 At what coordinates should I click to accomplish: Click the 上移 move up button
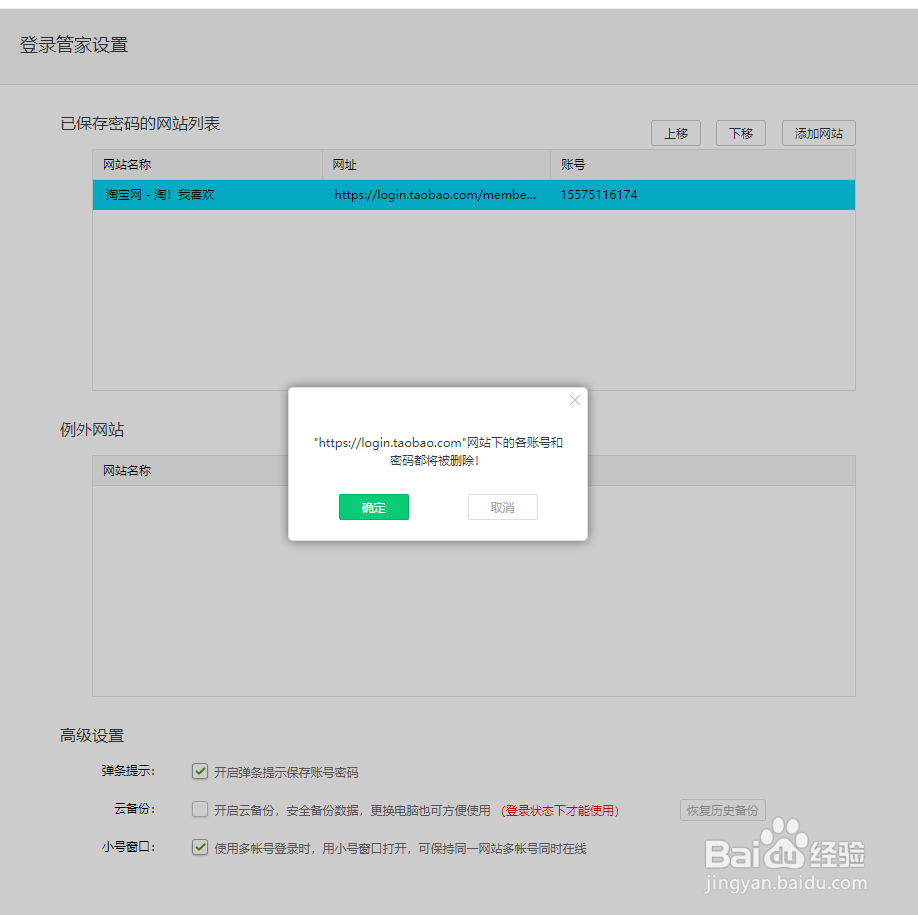(x=676, y=133)
